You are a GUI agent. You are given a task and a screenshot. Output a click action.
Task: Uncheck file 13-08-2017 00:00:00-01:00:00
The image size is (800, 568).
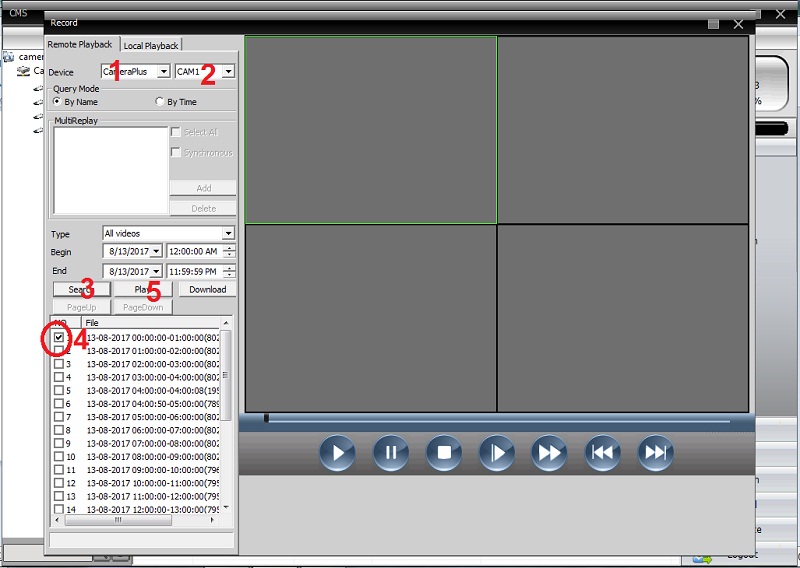(59, 337)
